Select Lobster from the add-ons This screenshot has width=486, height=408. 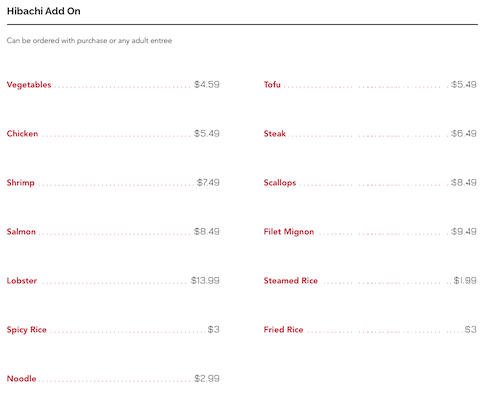22,280
